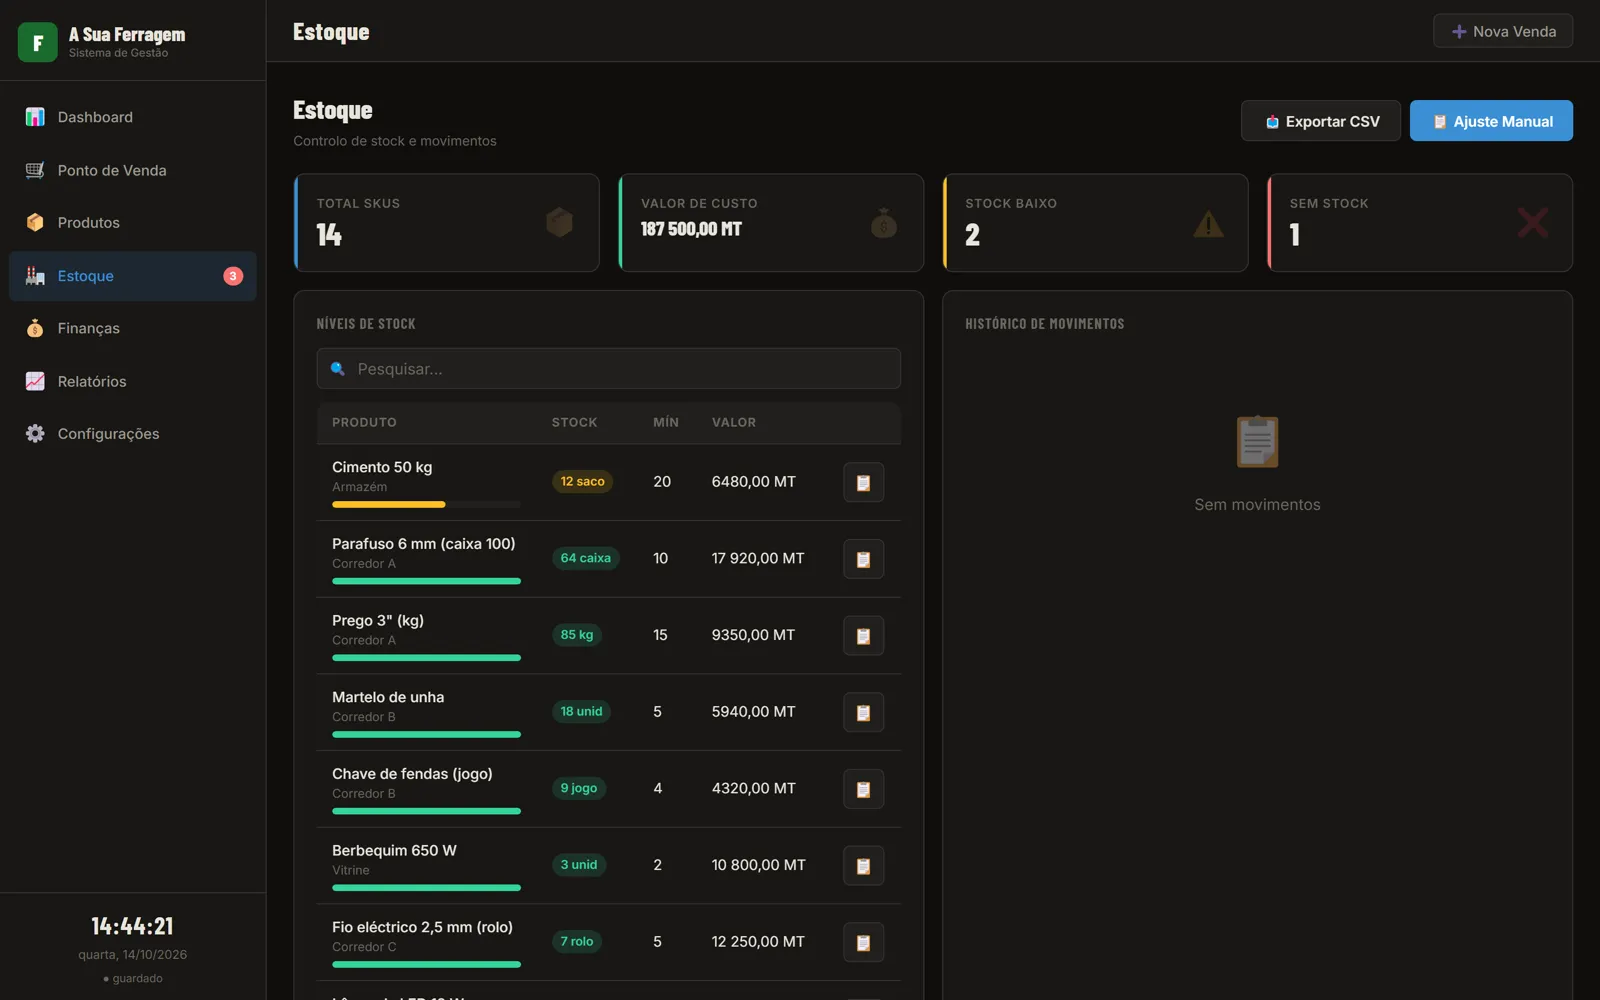Click the Sem movimentos empty-state text
The height and width of the screenshot is (1000, 1600).
coord(1257,505)
